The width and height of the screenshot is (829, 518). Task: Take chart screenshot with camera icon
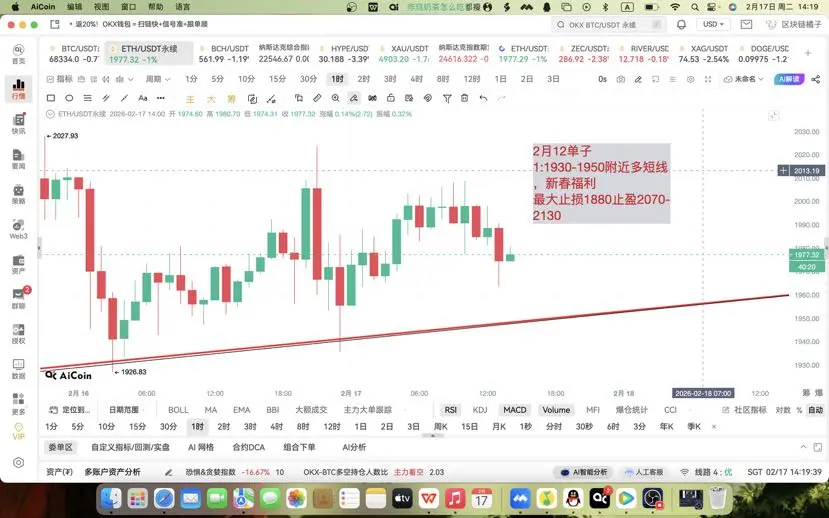(x=621, y=79)
